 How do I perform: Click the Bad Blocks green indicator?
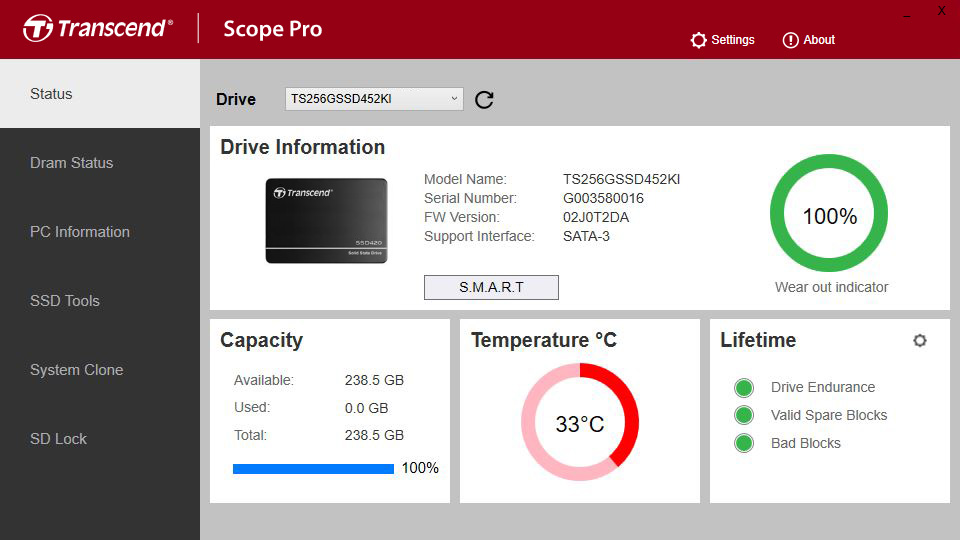(x=744, y=443)
